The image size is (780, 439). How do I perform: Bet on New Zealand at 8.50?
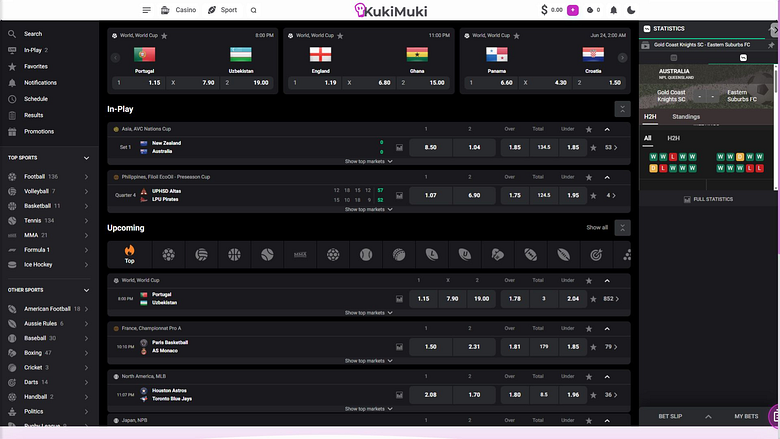pos(430,148)
